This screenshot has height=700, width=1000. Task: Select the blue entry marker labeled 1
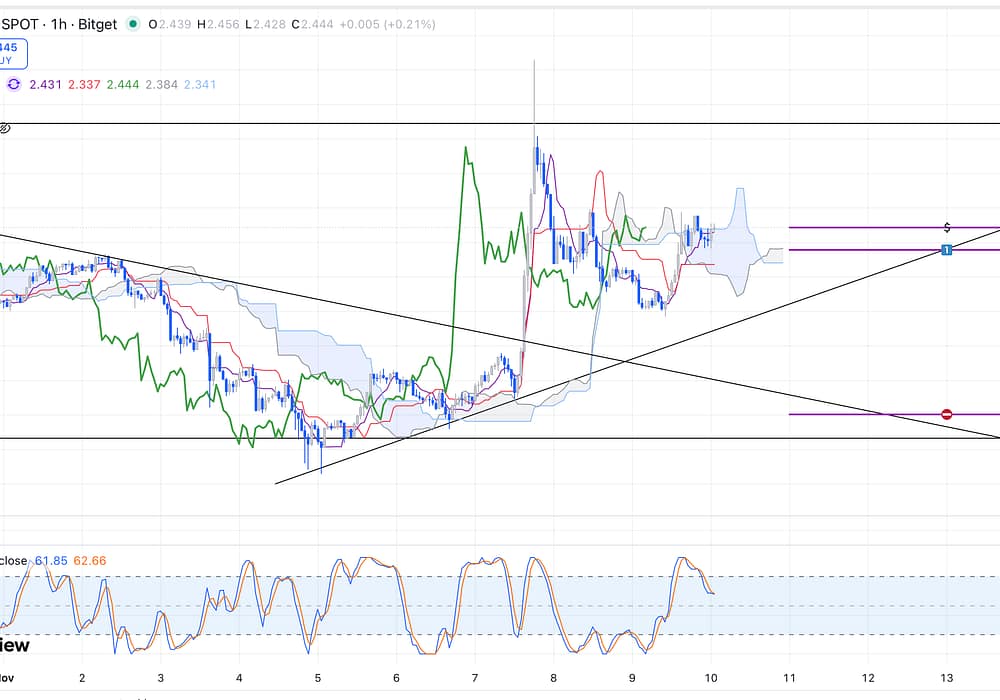click(x=945, y=249)
